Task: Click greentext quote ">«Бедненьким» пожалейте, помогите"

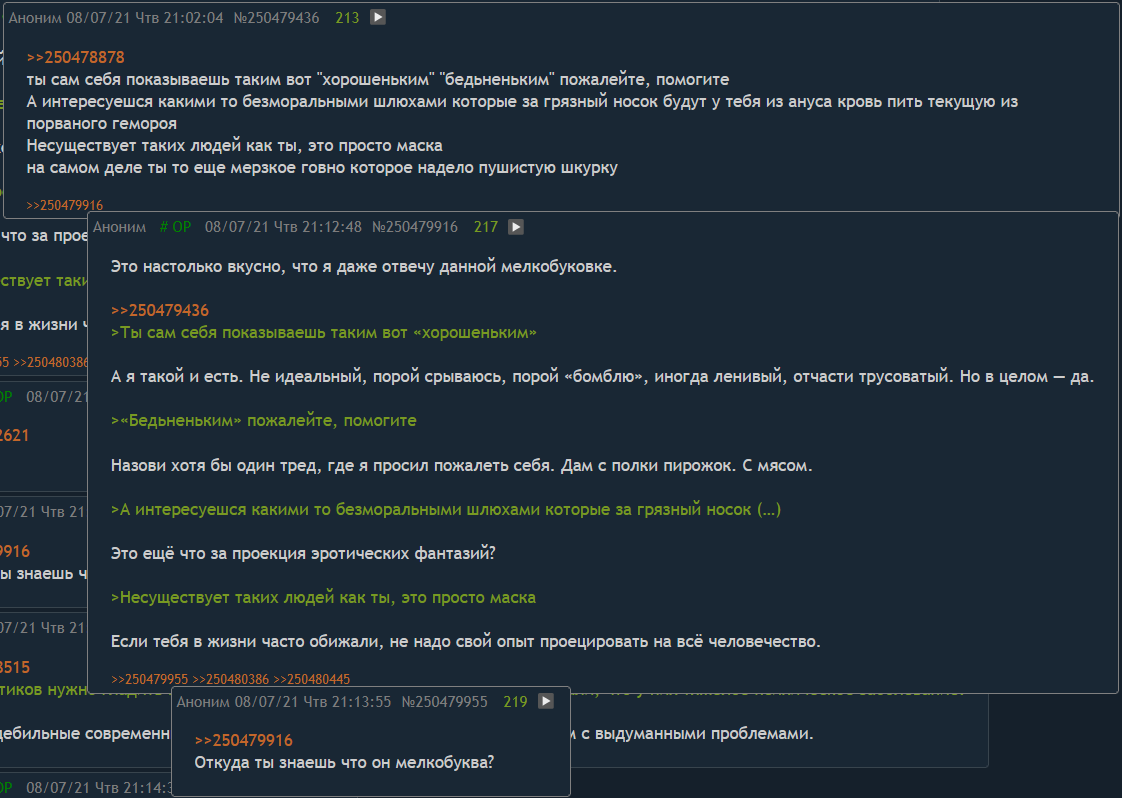Action: click(x=264, y=421)
